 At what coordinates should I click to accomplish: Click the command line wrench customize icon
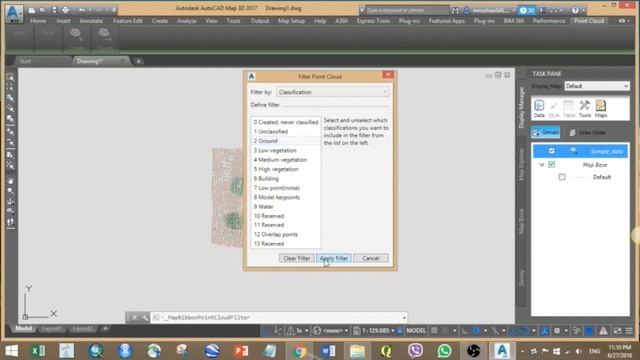[x=144, y=317]
